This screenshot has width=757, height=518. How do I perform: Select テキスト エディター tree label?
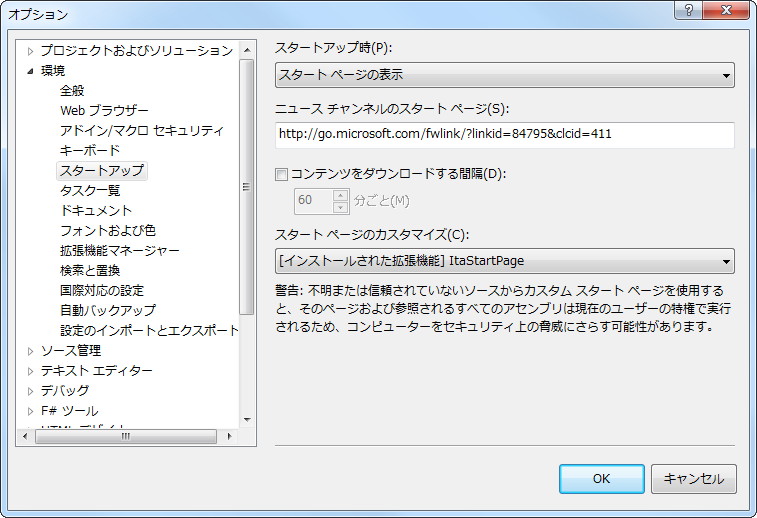point(97,371)
